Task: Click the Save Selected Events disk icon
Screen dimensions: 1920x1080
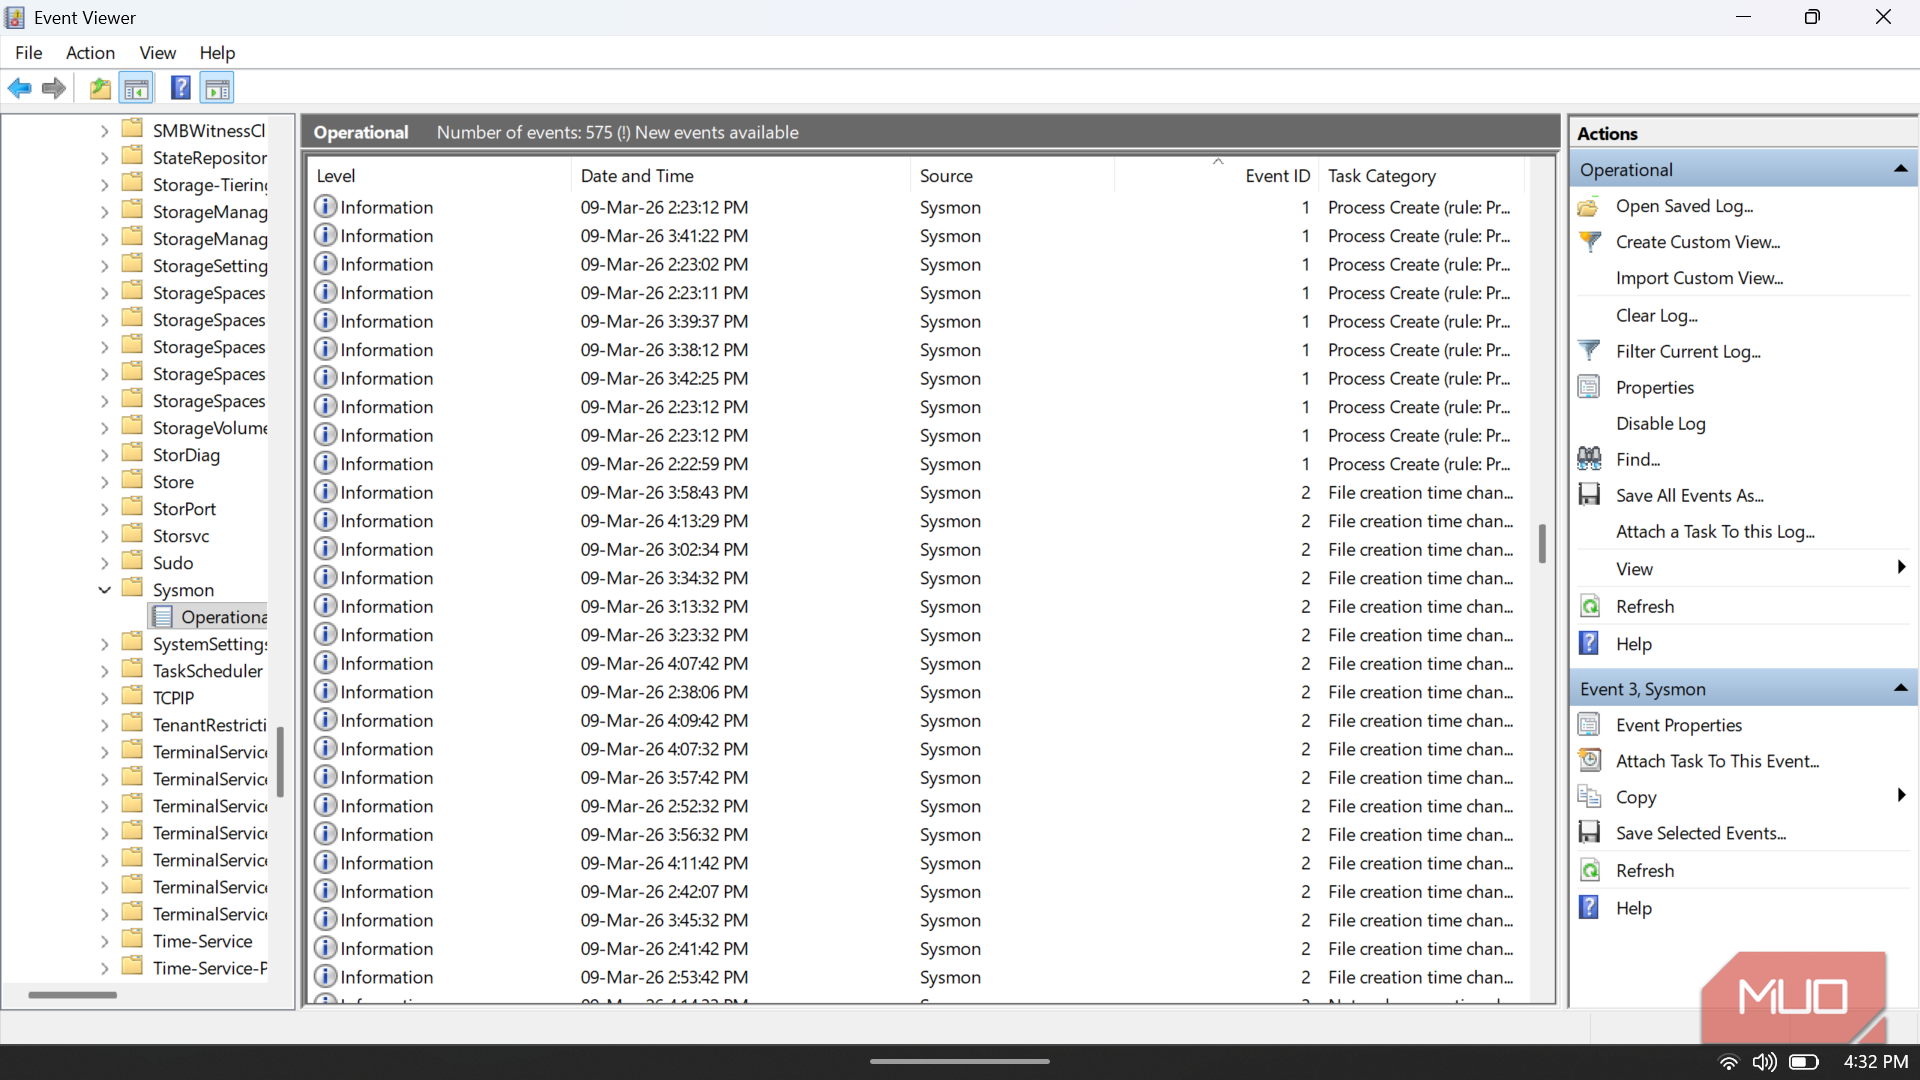Action: click(x=1589, y=834)
